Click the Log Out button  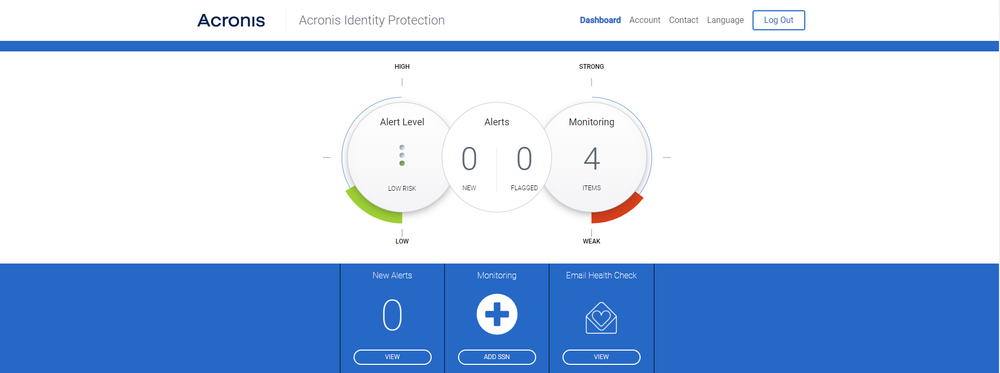(779, 20)
